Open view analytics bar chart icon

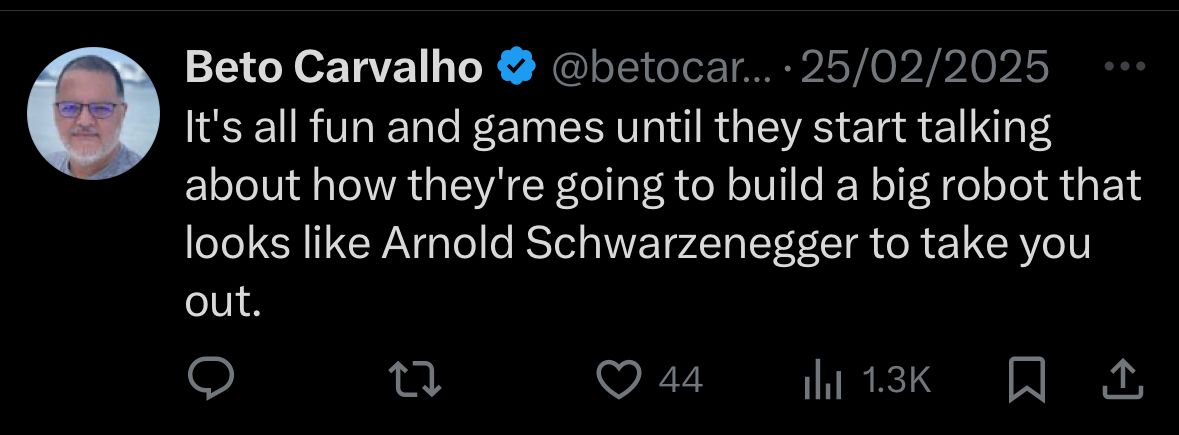tap(824, 380)
